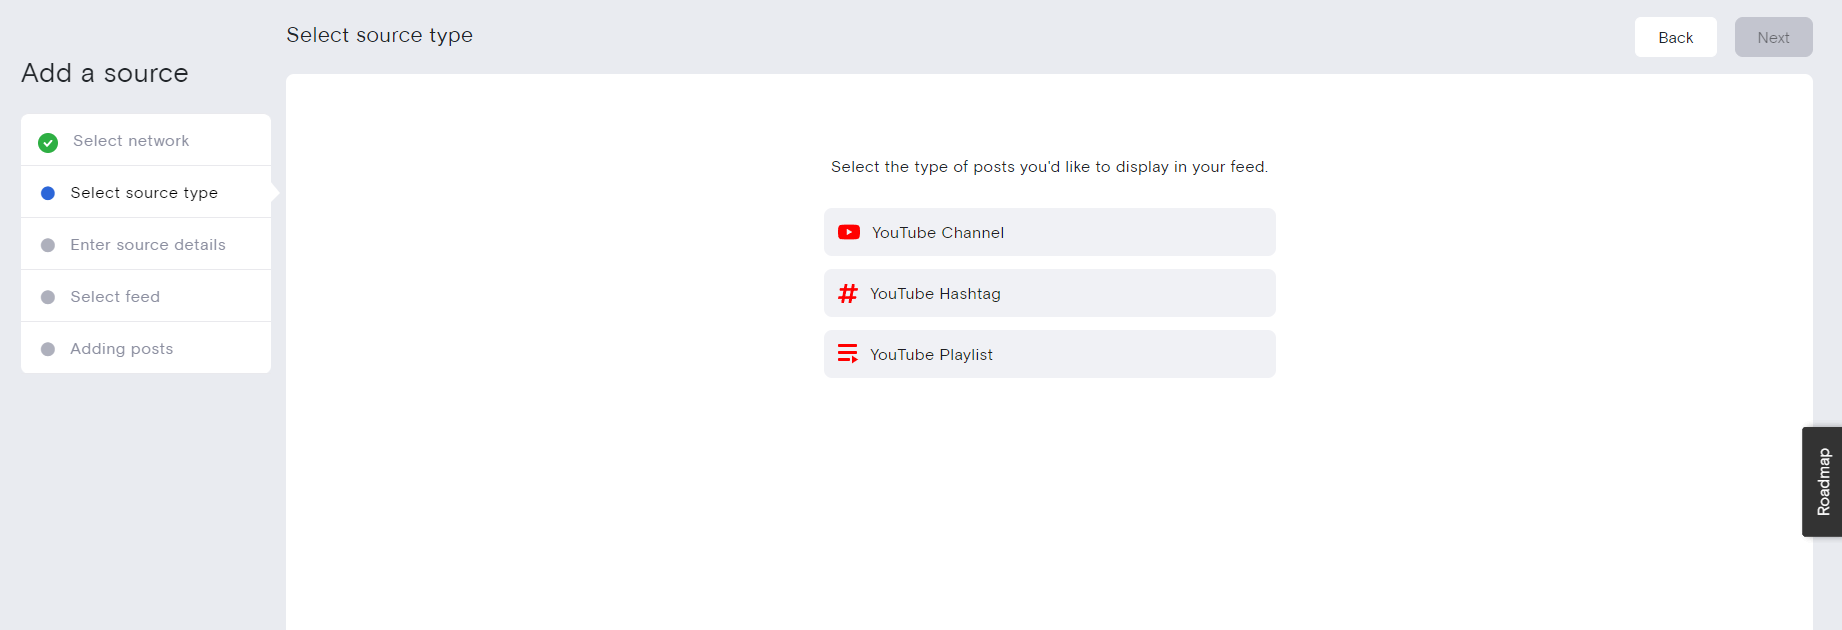
Task: Click the red playlist lines icon
Action: click(848, 354)
